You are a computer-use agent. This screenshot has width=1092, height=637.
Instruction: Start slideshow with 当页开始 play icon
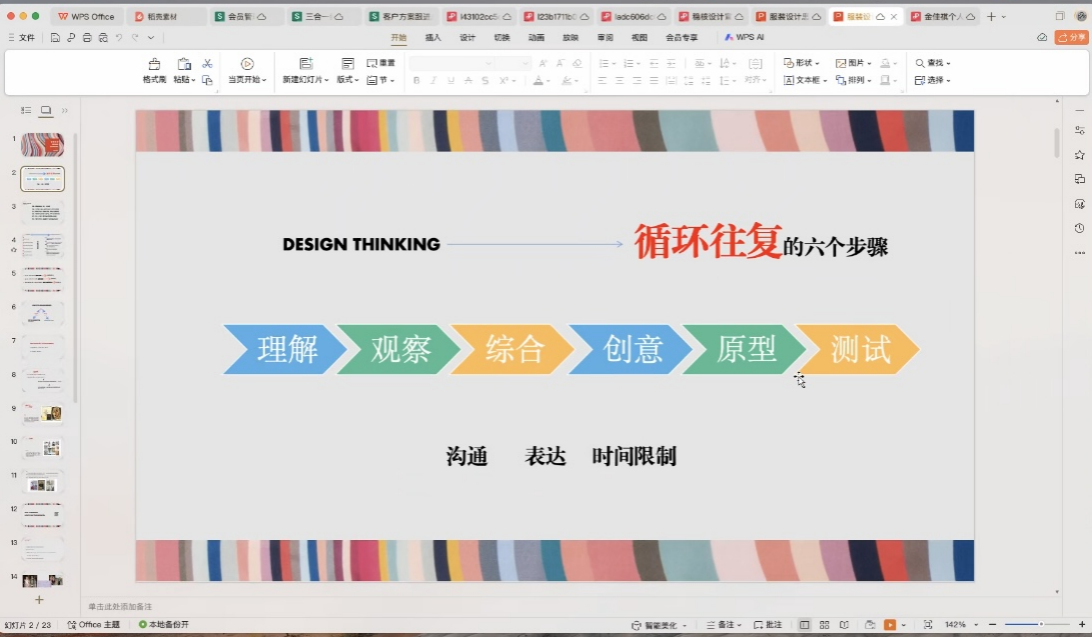(x=247, y=64)
